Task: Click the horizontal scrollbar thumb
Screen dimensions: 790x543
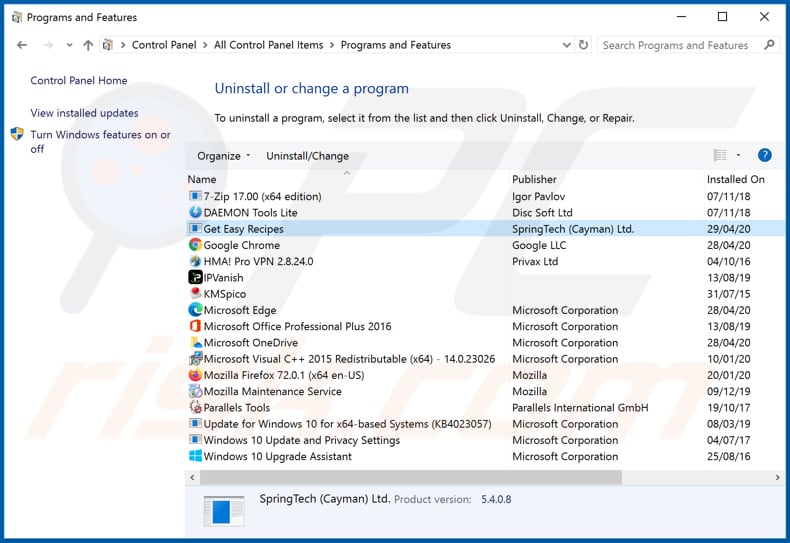Action: tap(411, 477)
